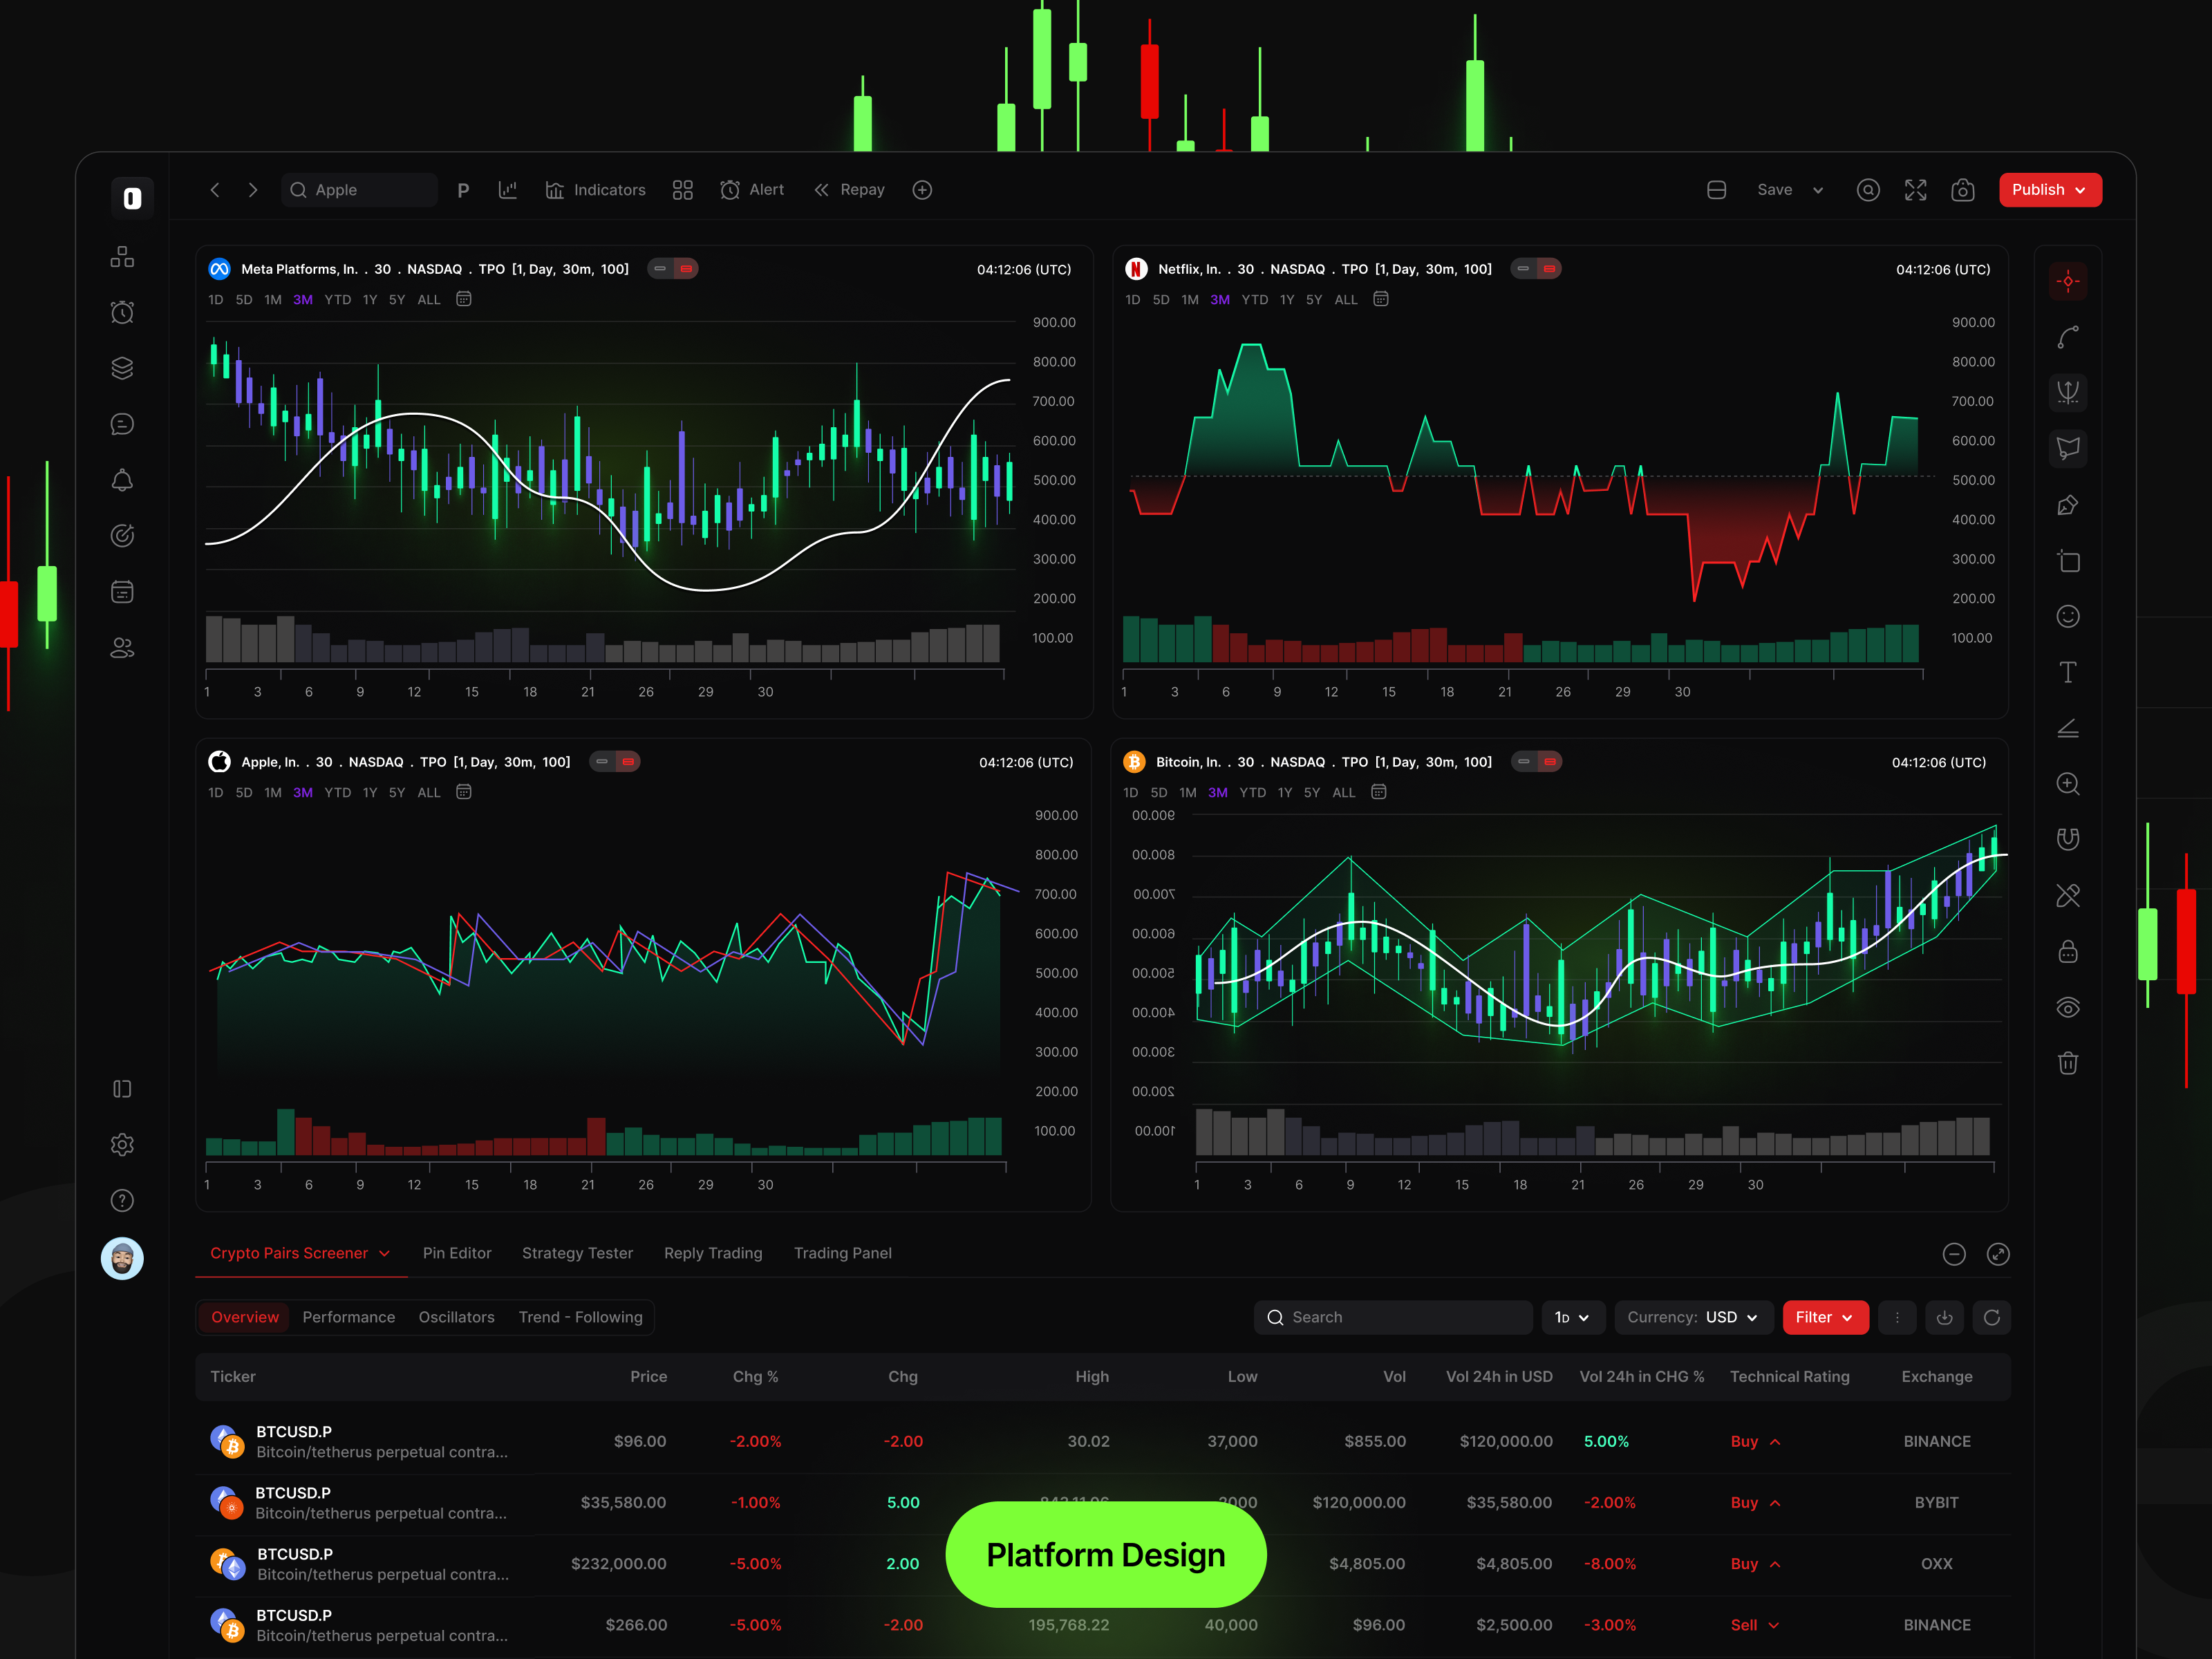Select the Strategy Tester tab
Screen dimensions: 2212x1659
577,1253
